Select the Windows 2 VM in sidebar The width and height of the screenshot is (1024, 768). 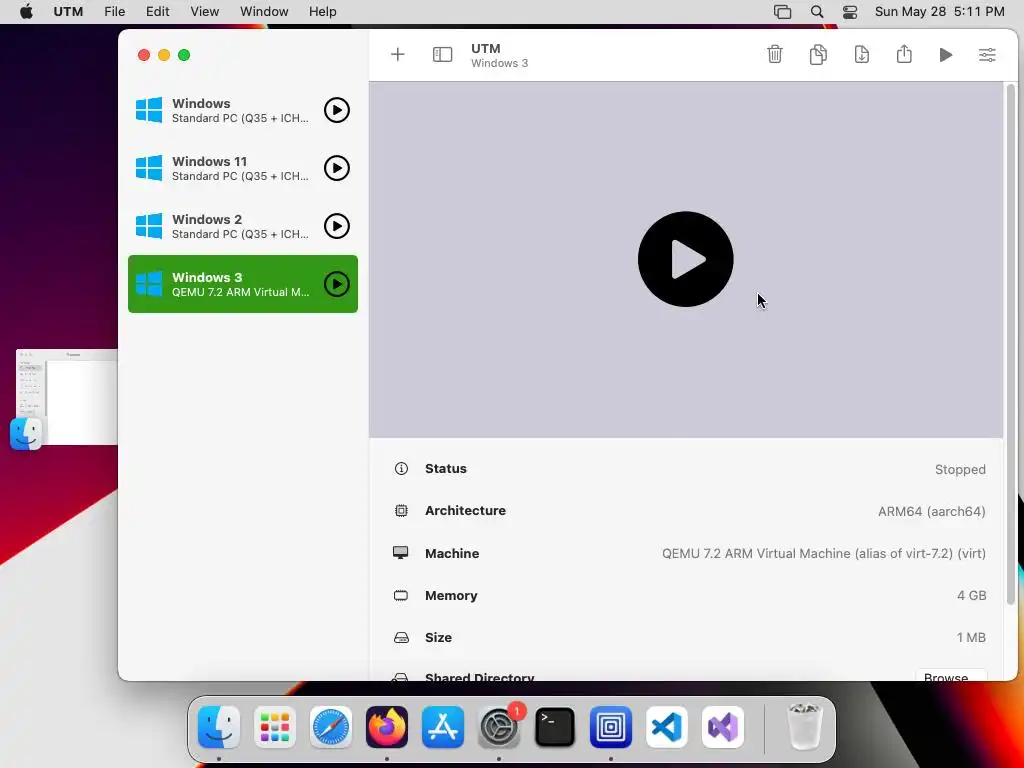[x=243, y=226]
